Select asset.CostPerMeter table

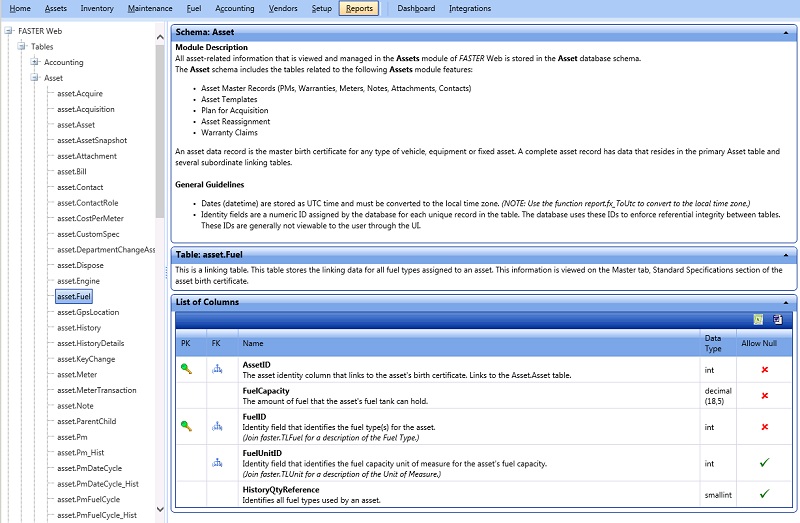tap(90, 218)
